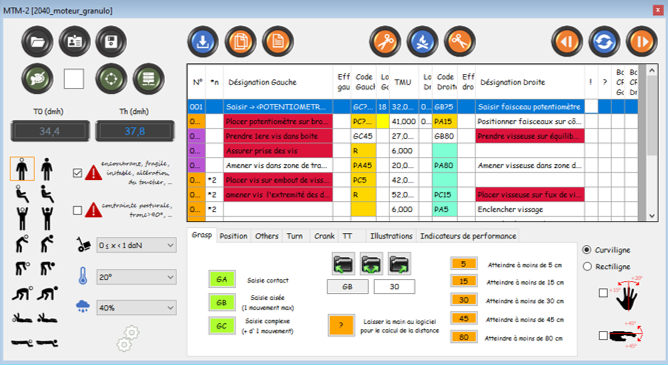The image size is (668, 365).
Task: Switch to the Grasp tab
Action: 202,235
